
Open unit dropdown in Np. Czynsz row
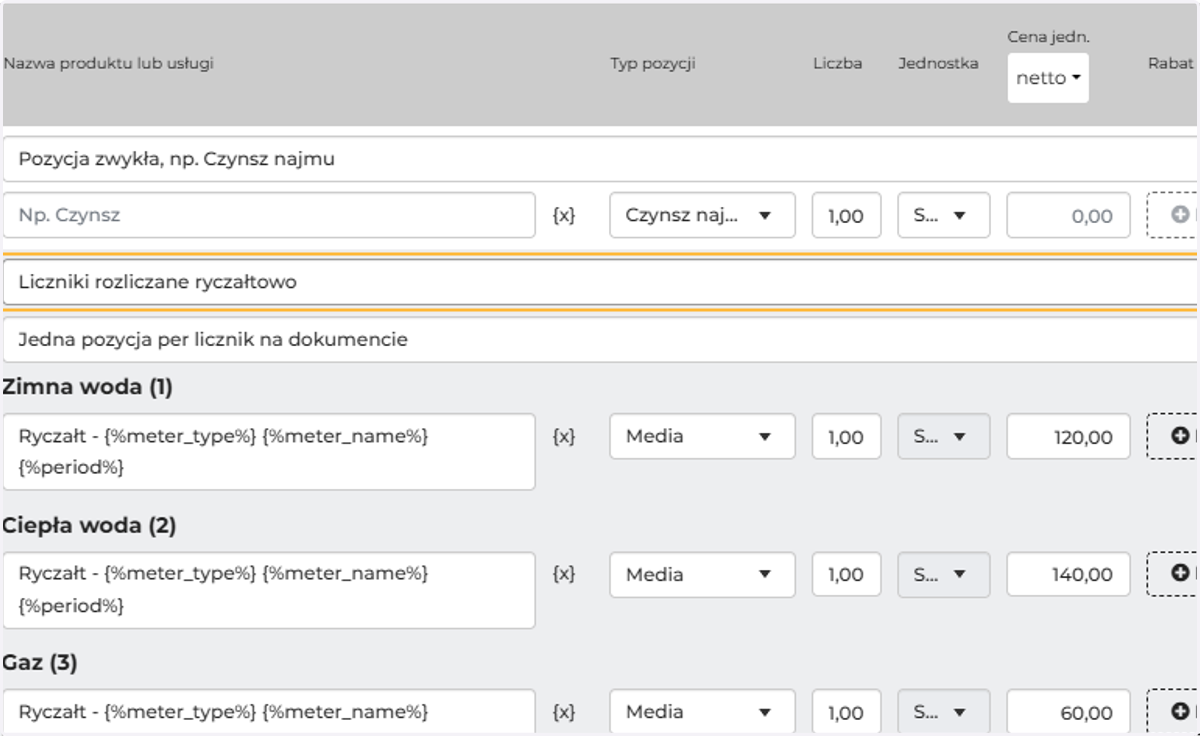click(944, 215)
